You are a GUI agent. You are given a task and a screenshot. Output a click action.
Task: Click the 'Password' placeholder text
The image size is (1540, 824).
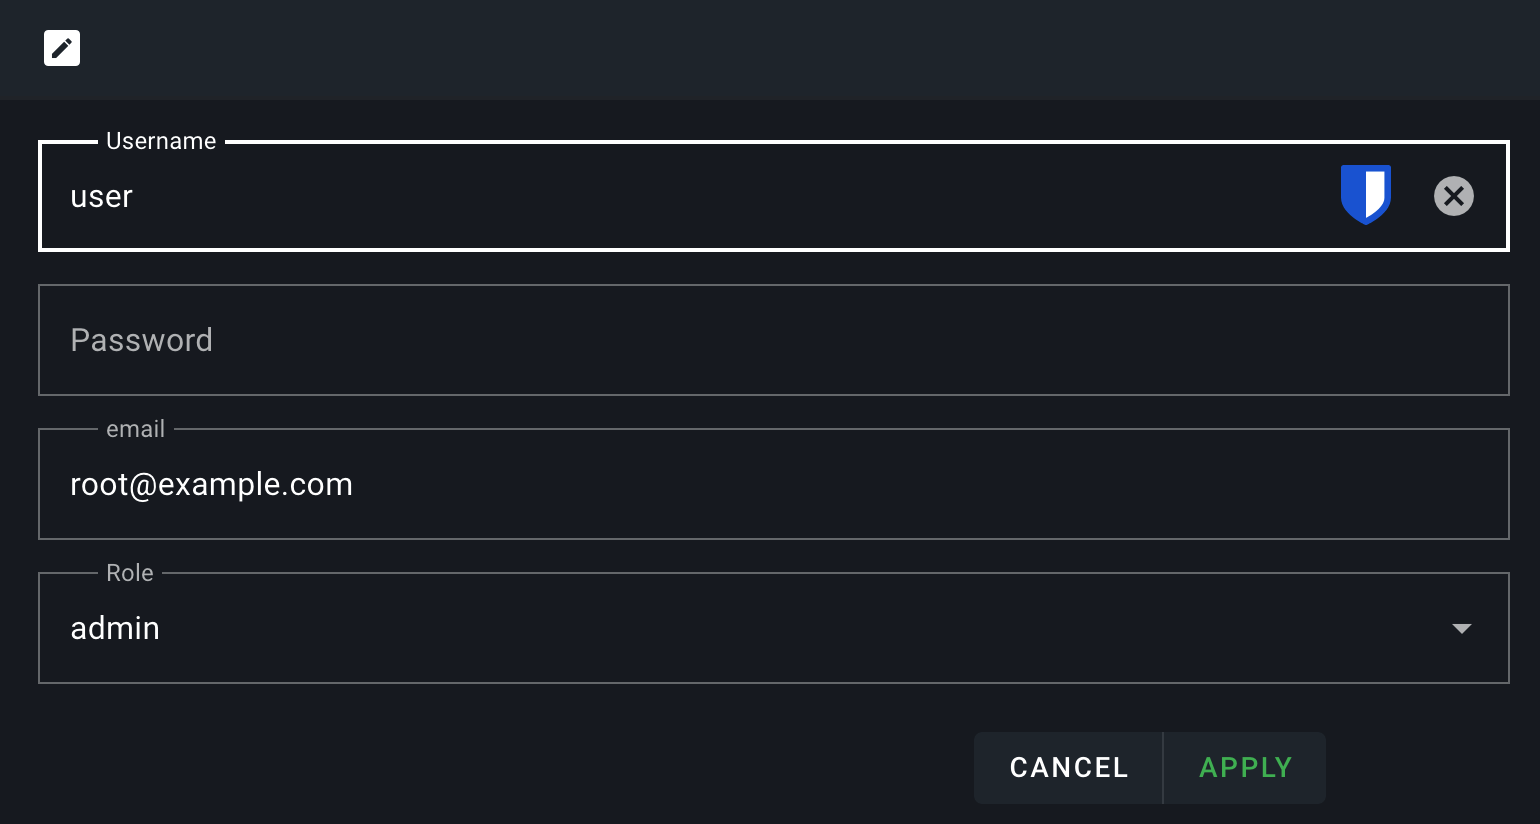pyautogui.click(x=141, y=340)
